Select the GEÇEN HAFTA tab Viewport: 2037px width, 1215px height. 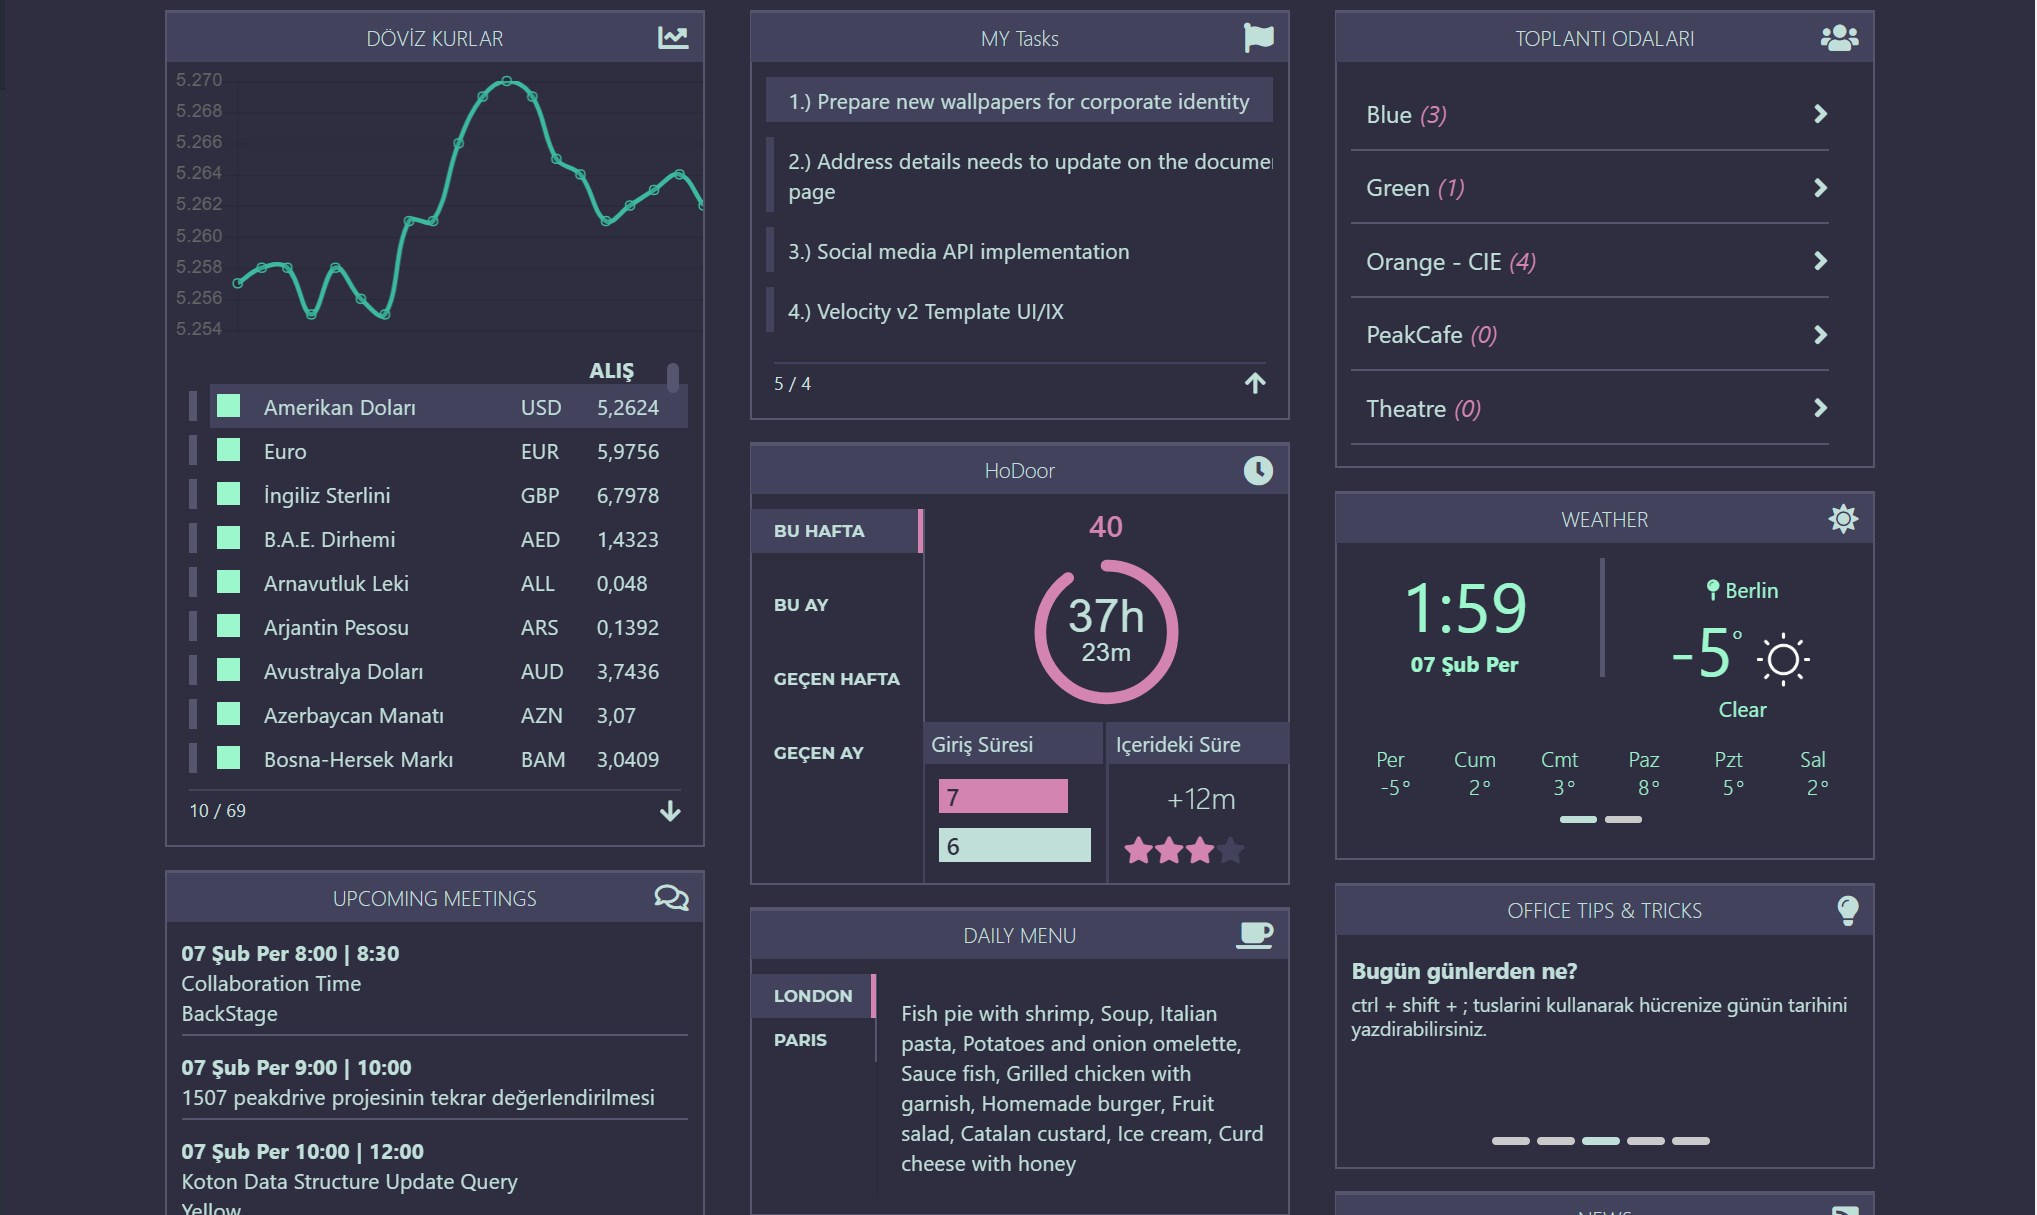837,679
